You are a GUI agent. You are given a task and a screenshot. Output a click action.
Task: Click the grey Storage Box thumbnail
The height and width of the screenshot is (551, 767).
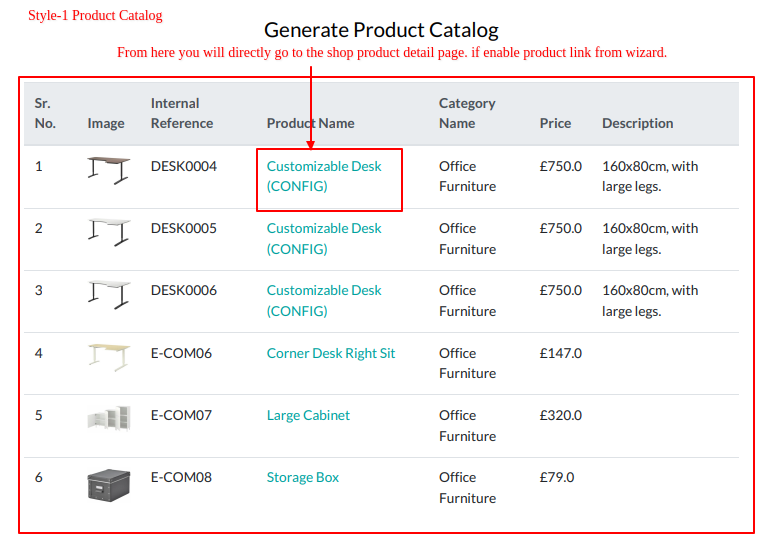[x=109, y=485]
